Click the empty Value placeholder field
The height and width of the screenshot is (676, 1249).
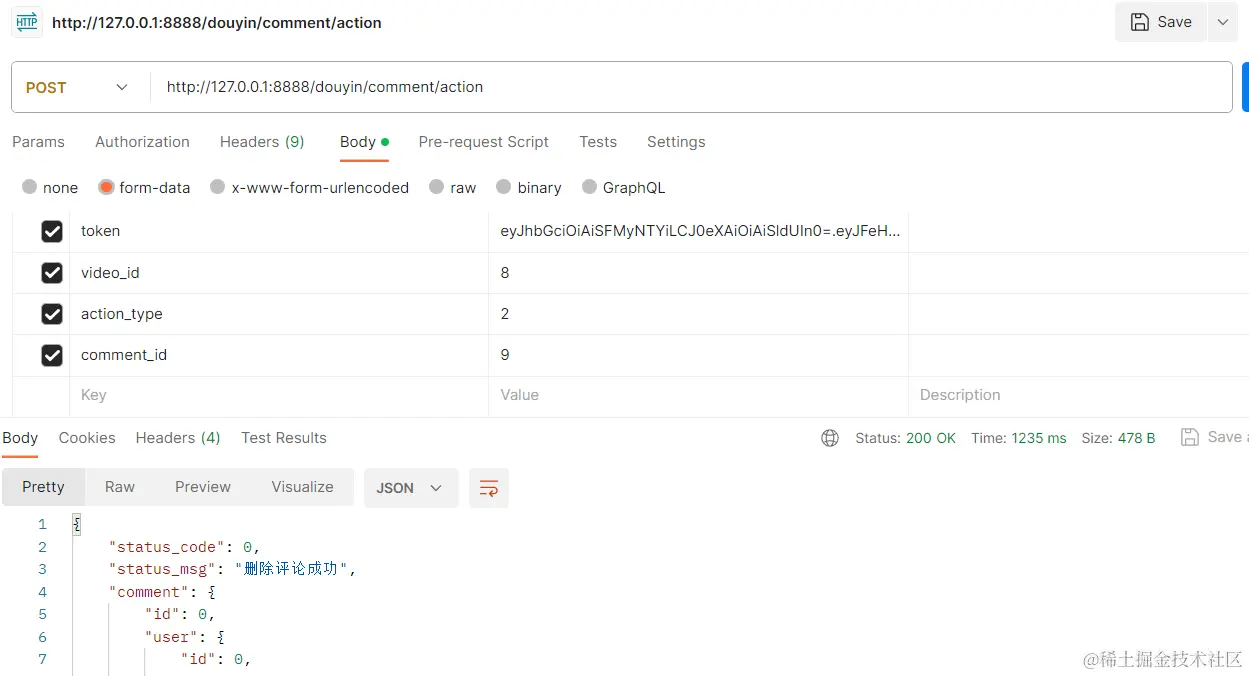[x=698, y=395]
